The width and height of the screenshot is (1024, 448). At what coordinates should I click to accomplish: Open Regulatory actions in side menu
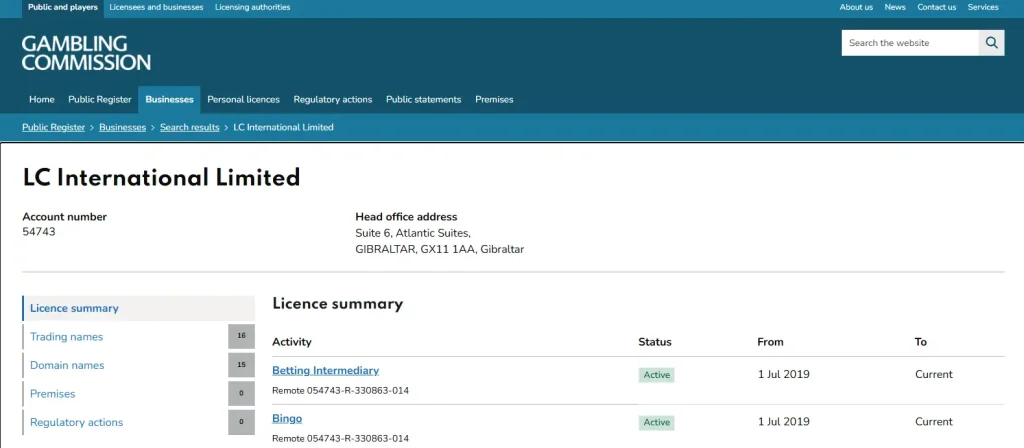point(76,423)
